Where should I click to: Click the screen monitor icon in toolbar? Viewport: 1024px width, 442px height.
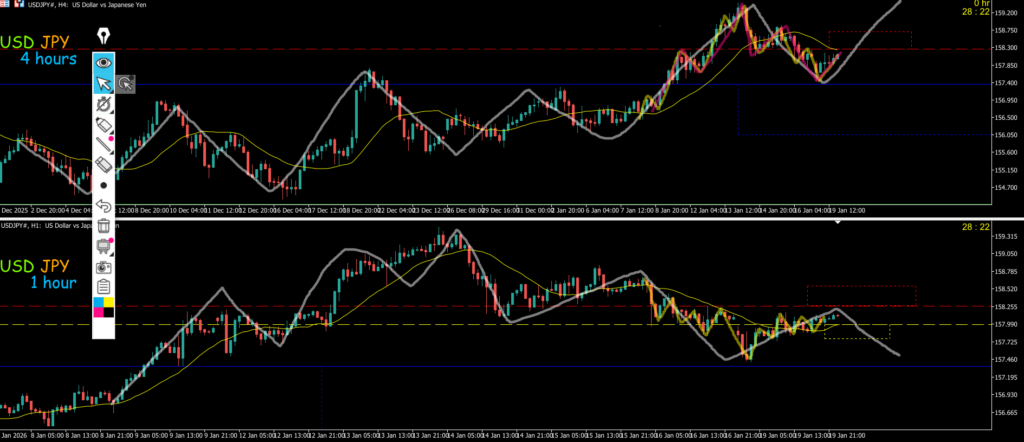click(x=104, y=246)
